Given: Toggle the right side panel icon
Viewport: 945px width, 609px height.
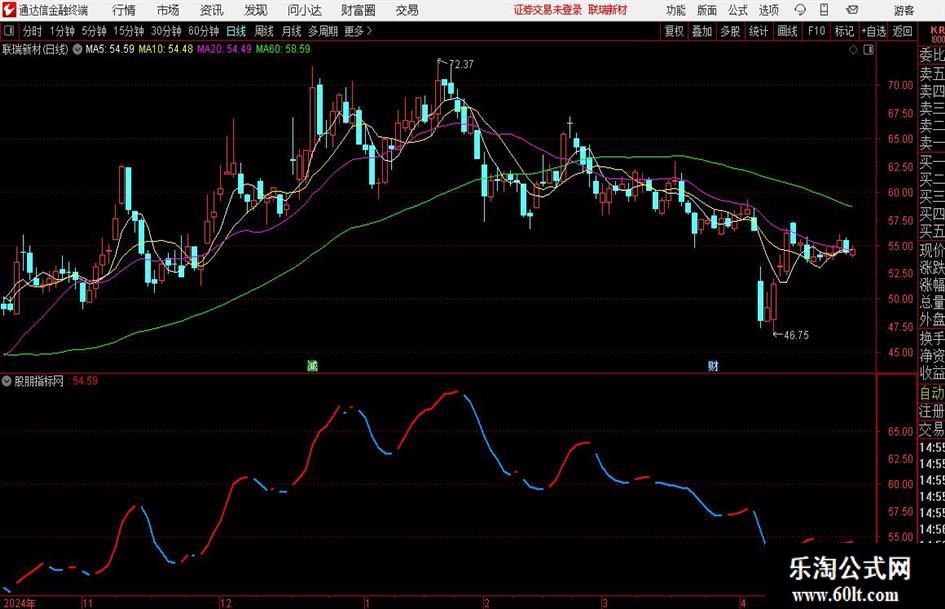Looking at the screenshot, I should (868, 50).
